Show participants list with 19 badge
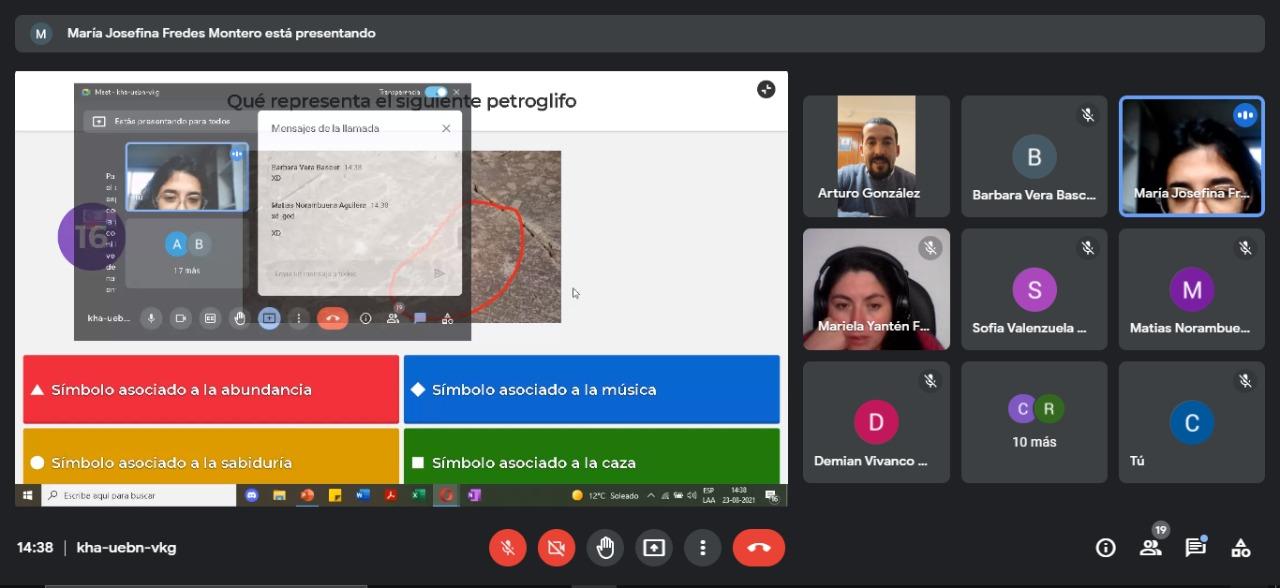The height and width of the screenshot is (588, 1280). (1150, 547)
